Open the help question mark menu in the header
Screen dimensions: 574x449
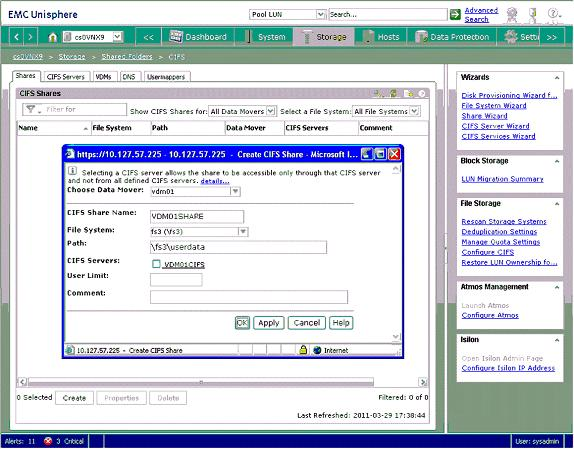[x=554, y=15]
